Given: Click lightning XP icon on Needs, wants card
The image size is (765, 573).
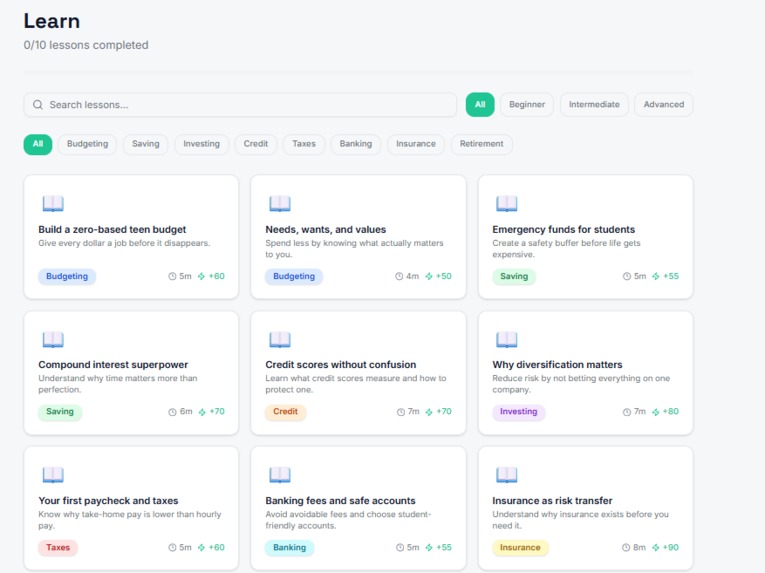Looking at the screenshot, I should 429,276.
